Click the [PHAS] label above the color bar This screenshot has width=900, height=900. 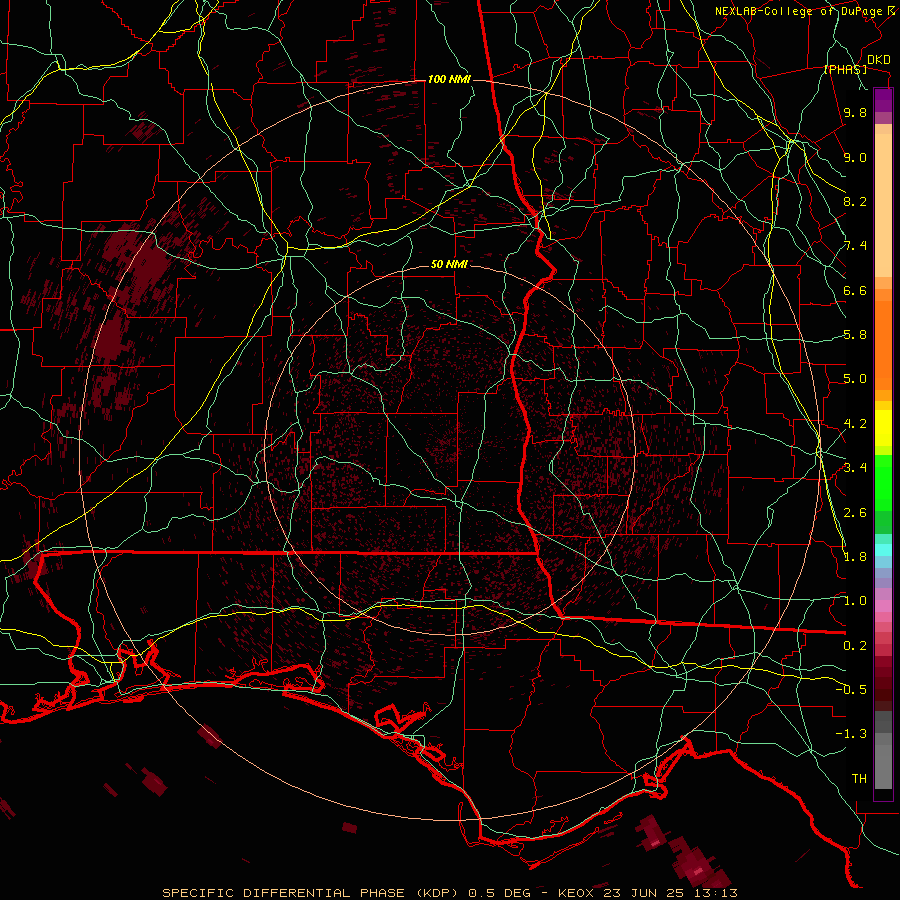(x=845, y=69)
